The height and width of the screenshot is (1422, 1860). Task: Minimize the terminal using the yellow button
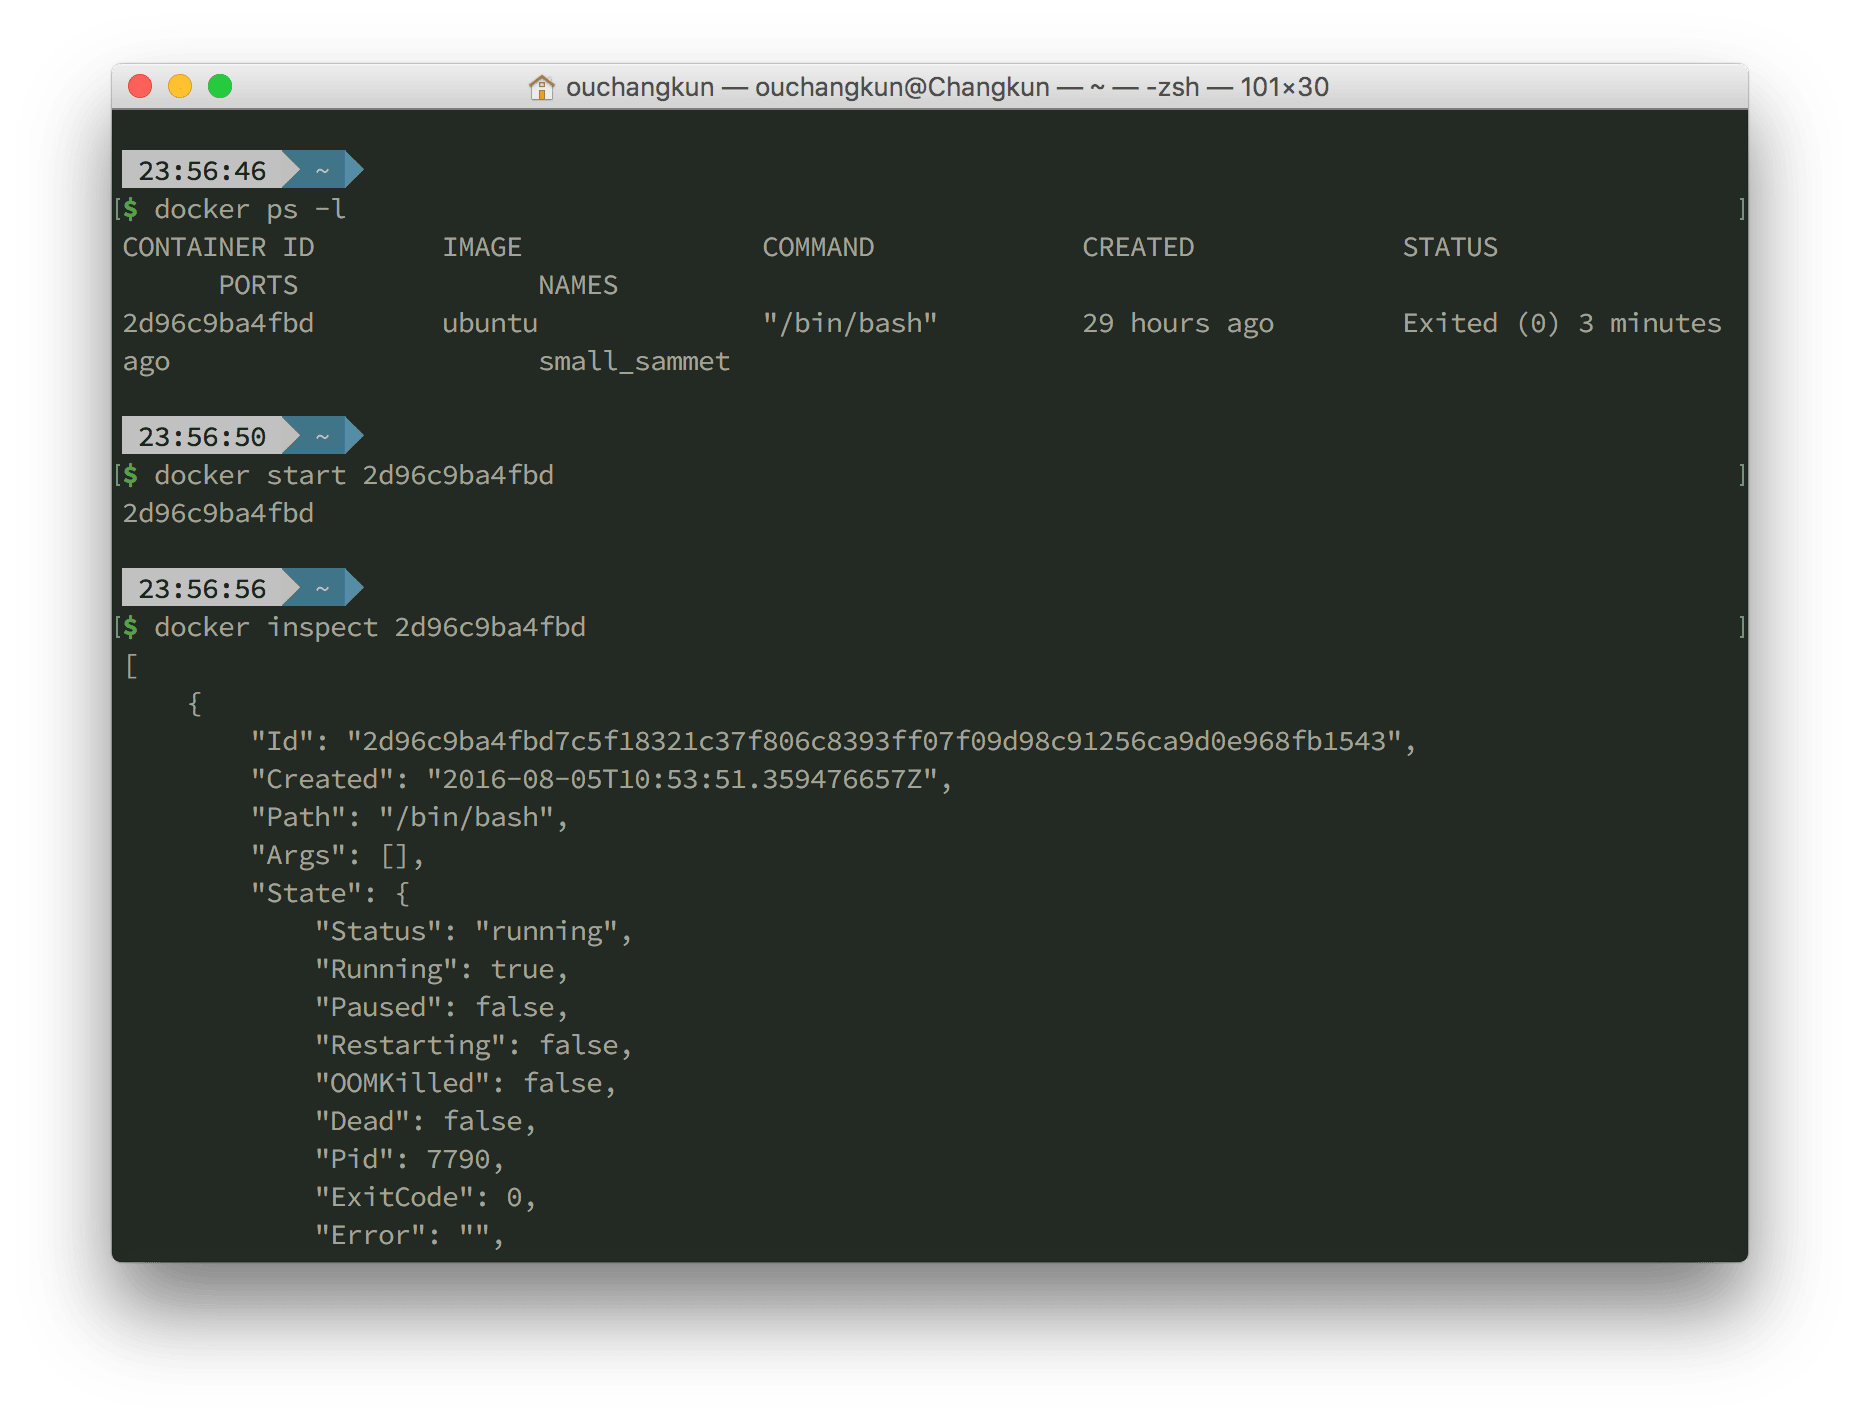click(180, 87)
